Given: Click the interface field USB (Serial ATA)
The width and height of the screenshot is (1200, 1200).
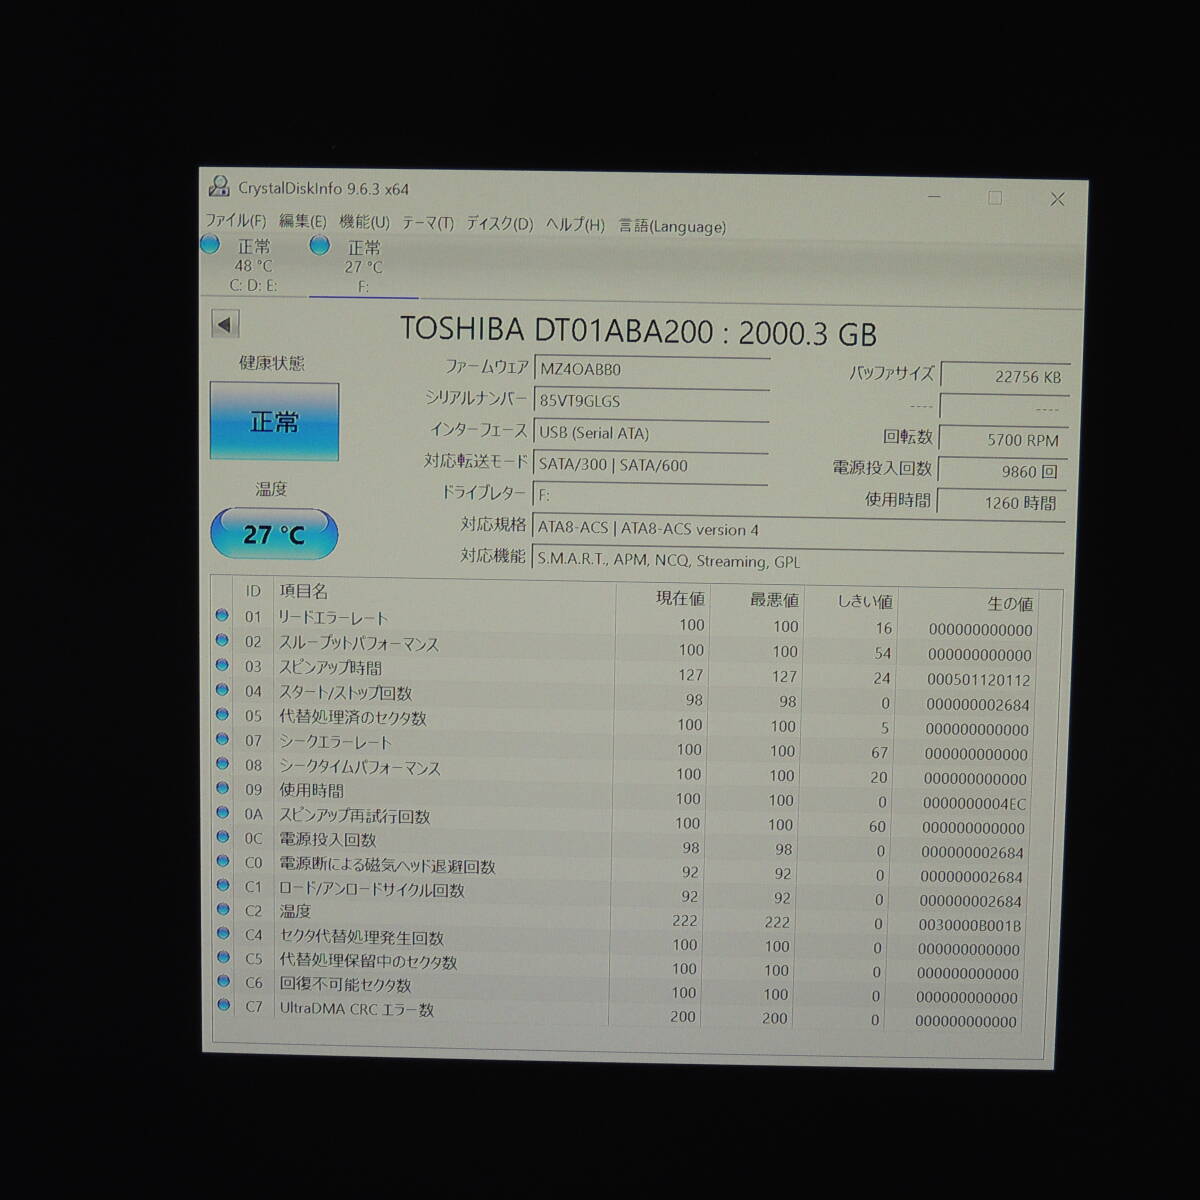Looking at the screenshot, I should (651, 433).
